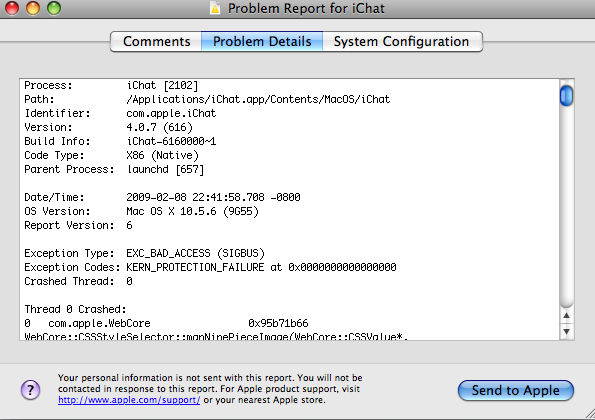Click the date 2009-02-08 22:41:58.708 -0800

tap(213, 197)
